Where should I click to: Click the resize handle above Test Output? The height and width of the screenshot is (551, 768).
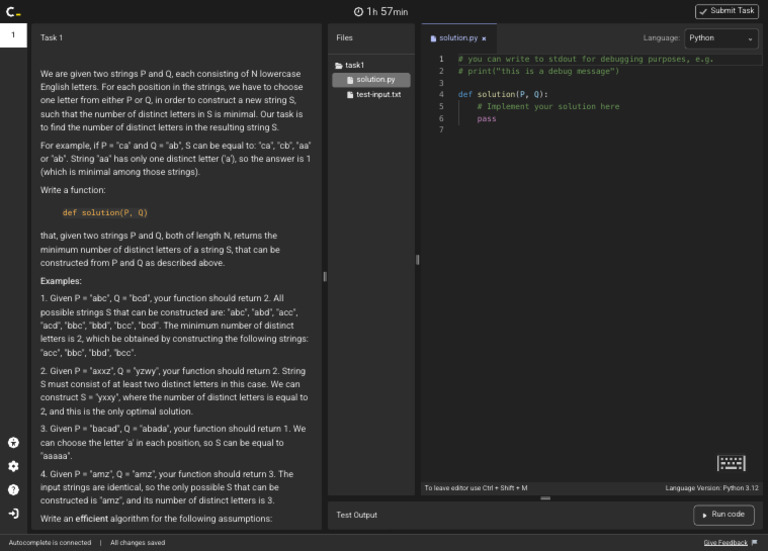545,497
